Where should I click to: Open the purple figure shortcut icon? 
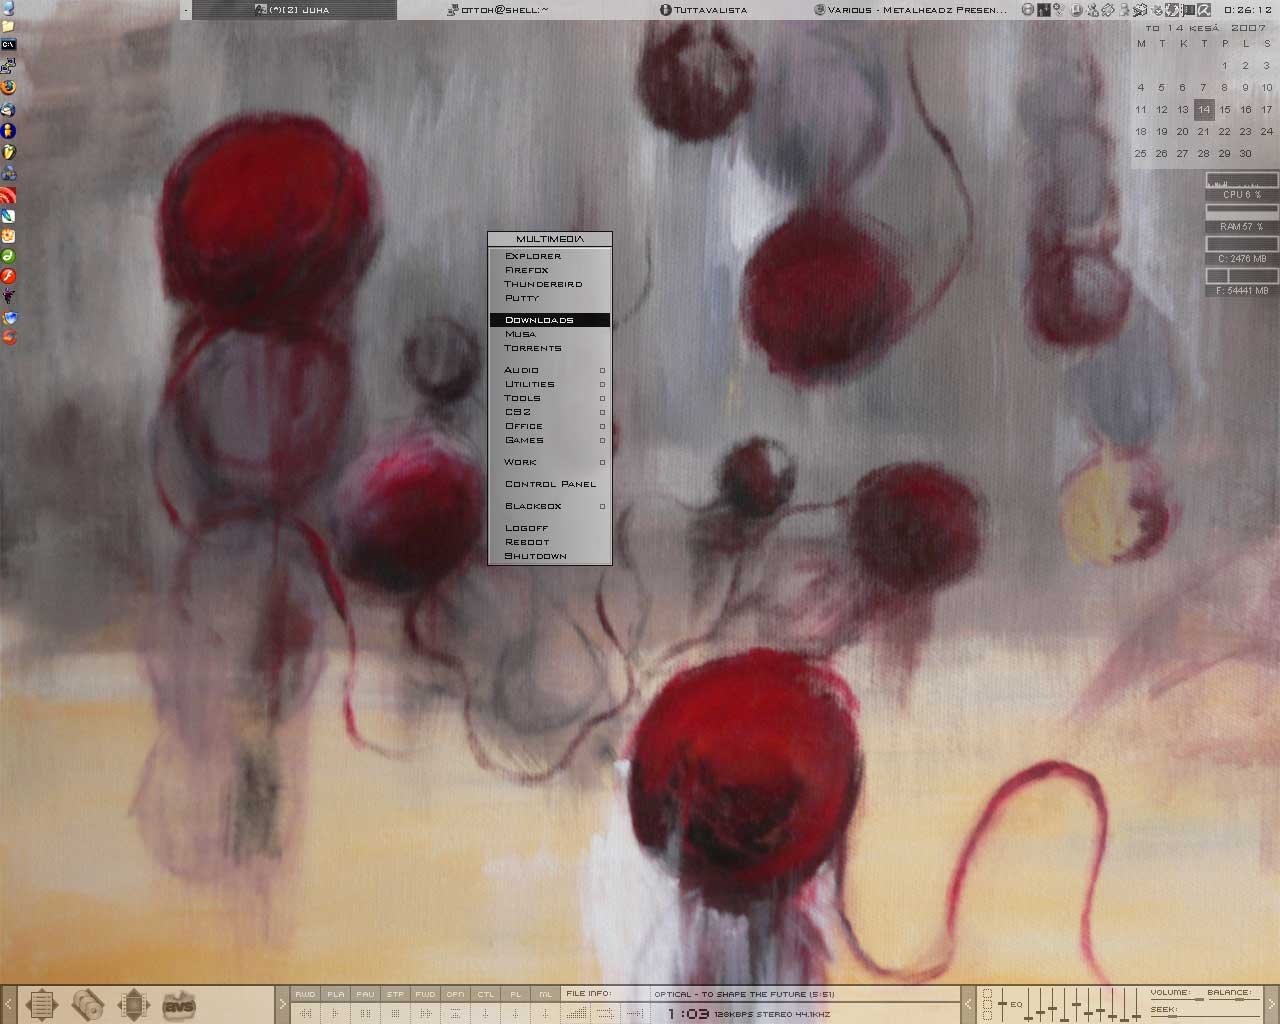[8, 297]
